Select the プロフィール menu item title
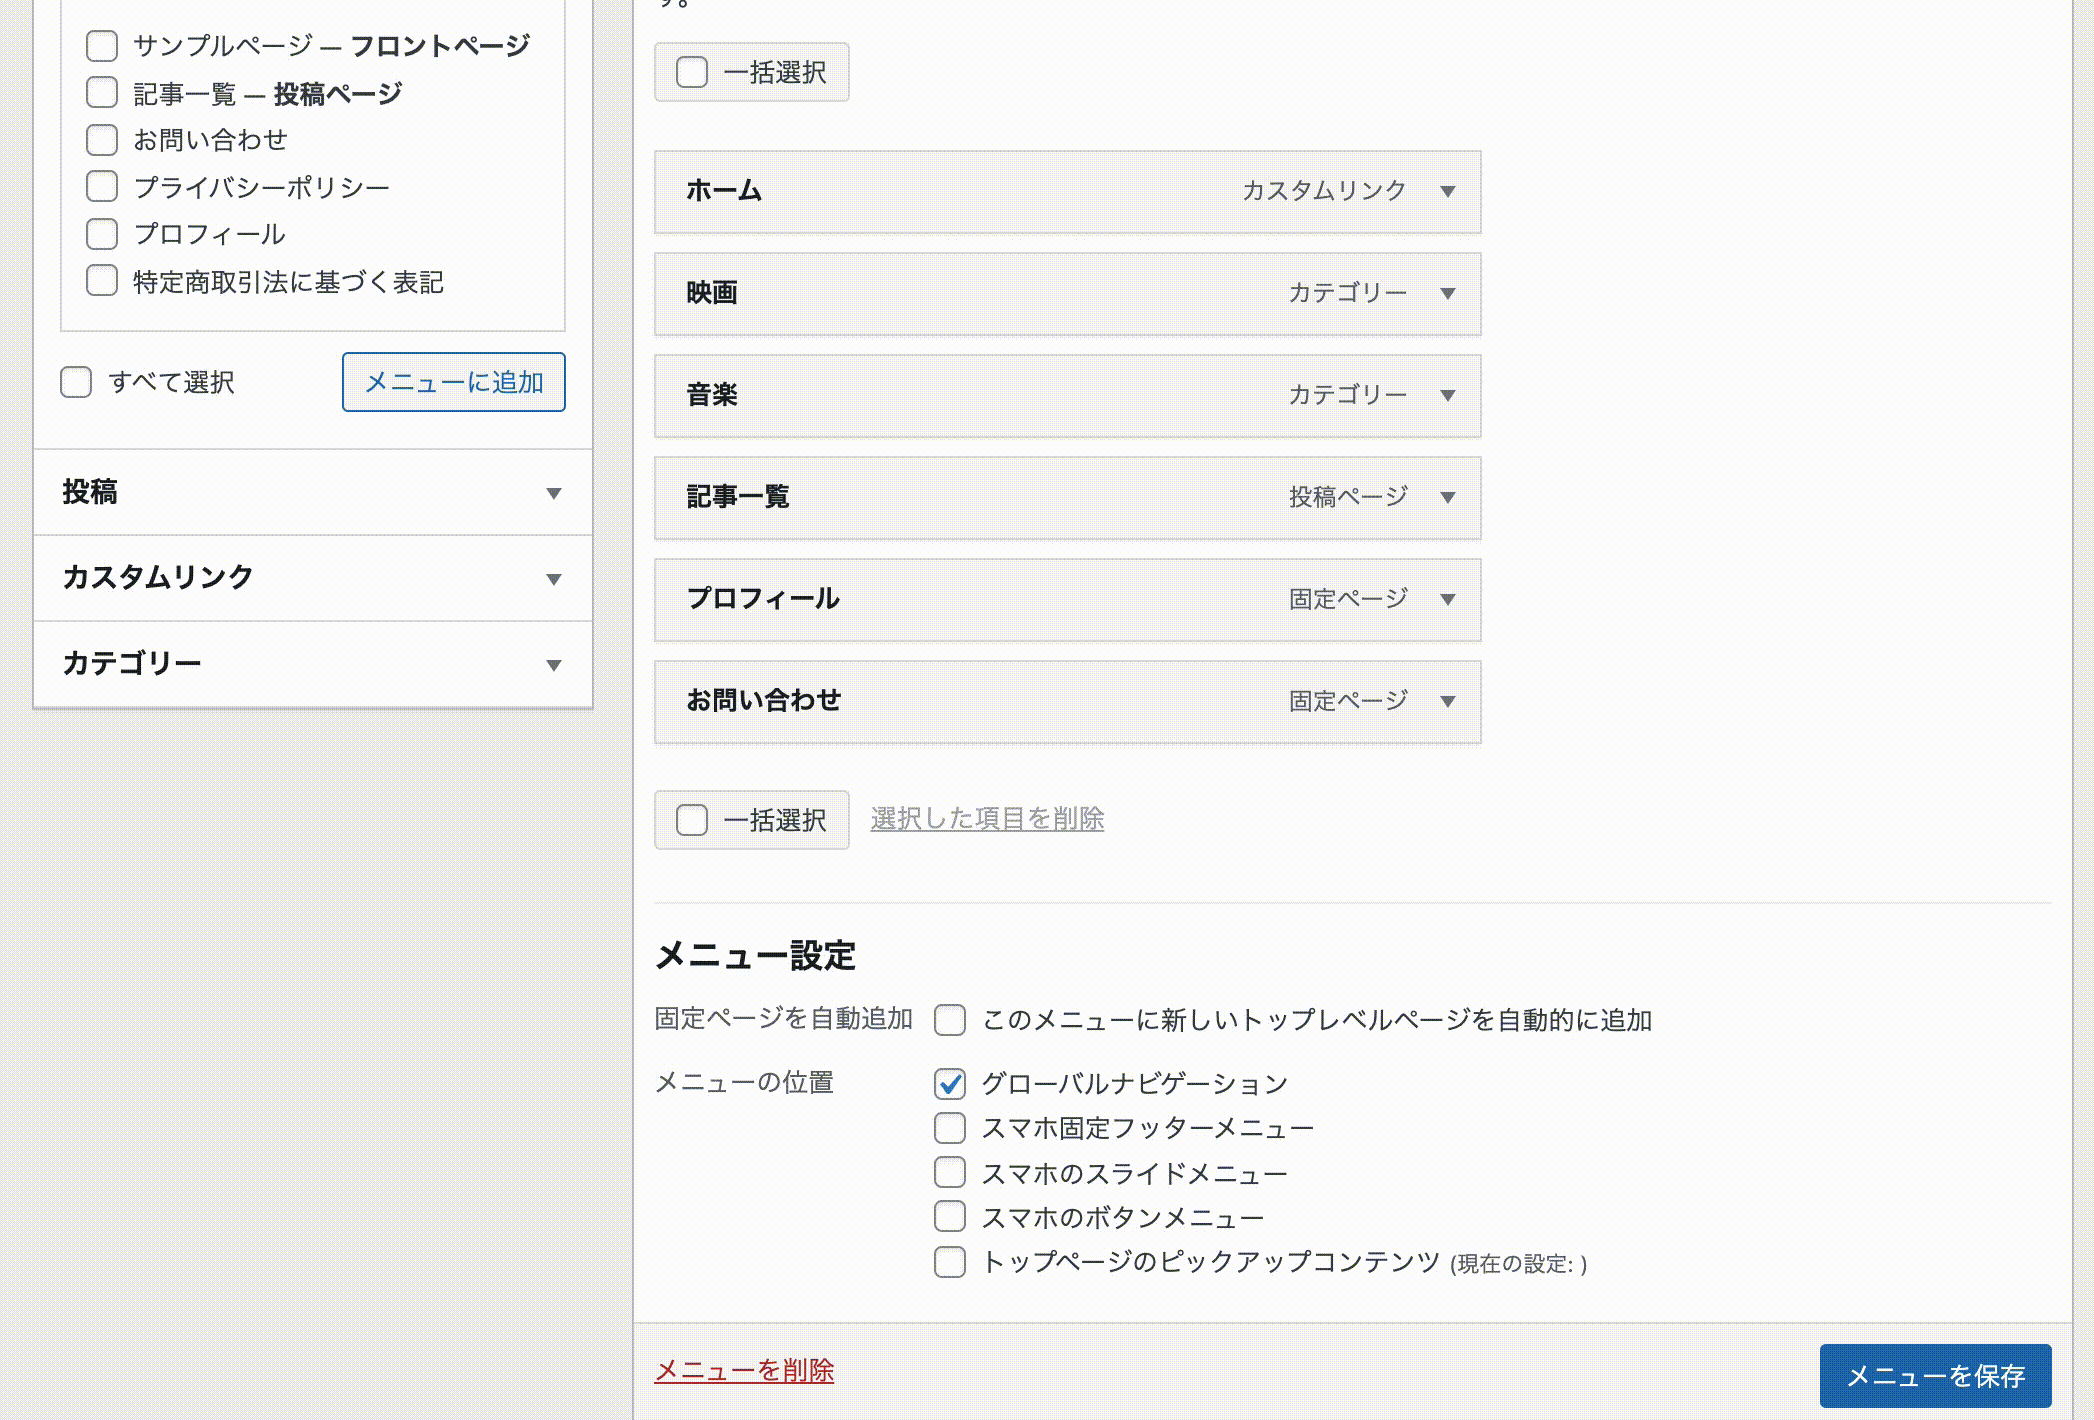 click(x=763, y=599)
